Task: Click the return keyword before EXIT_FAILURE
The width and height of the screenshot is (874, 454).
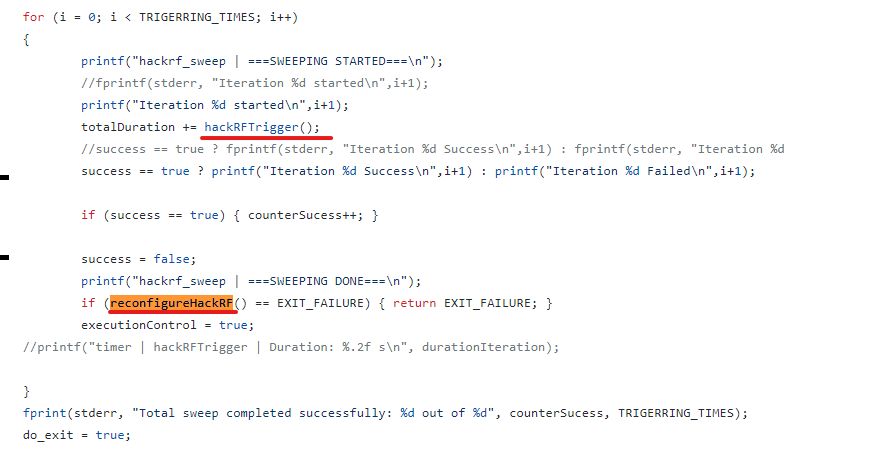Action: [415, 303]
